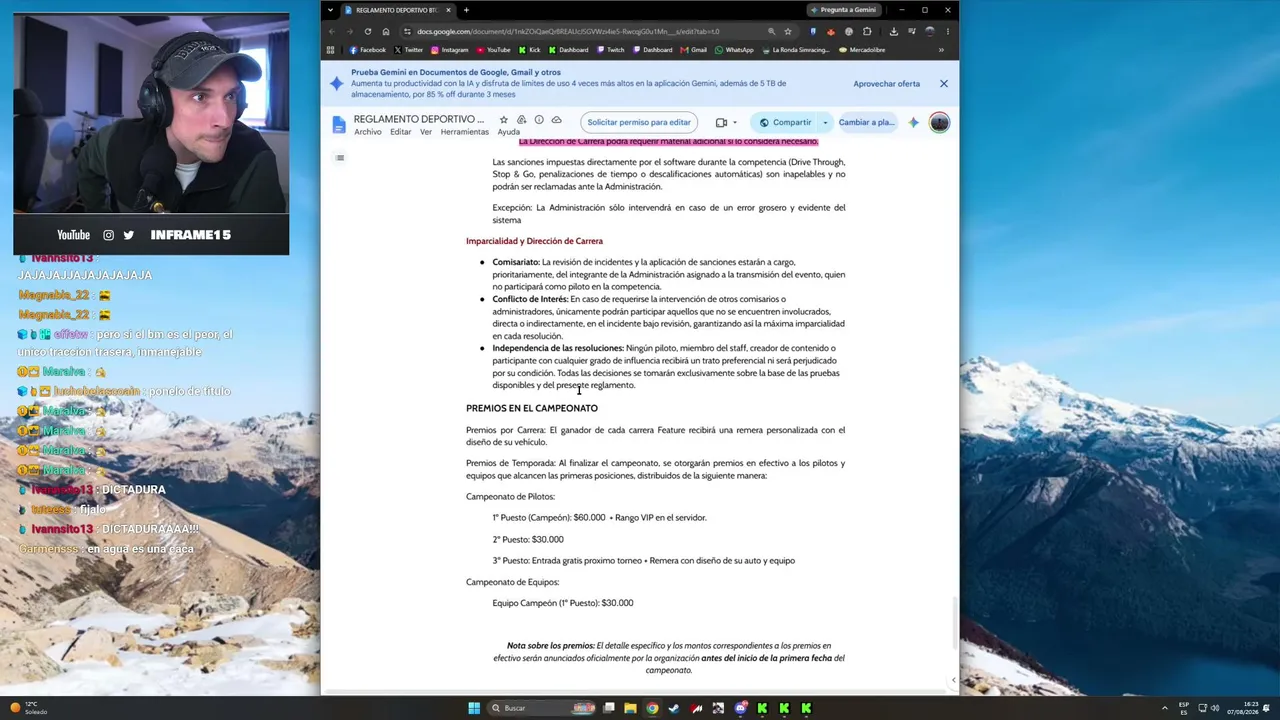Open a new browser tab

pos(466,10)
